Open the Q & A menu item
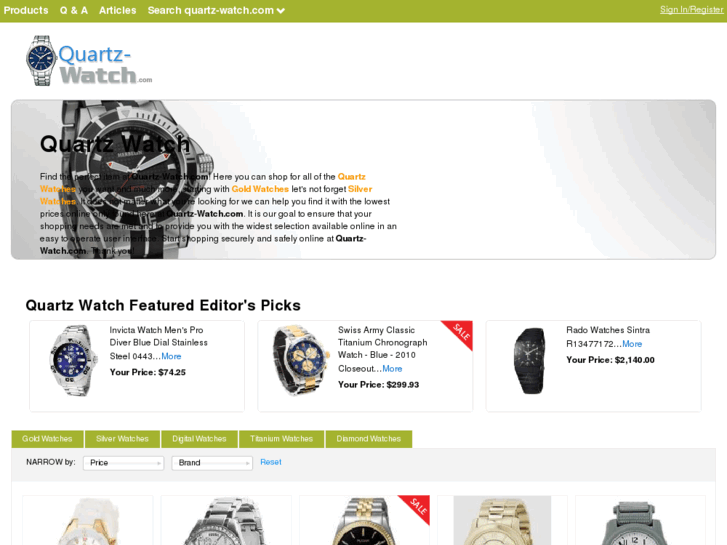 [74, 10]
